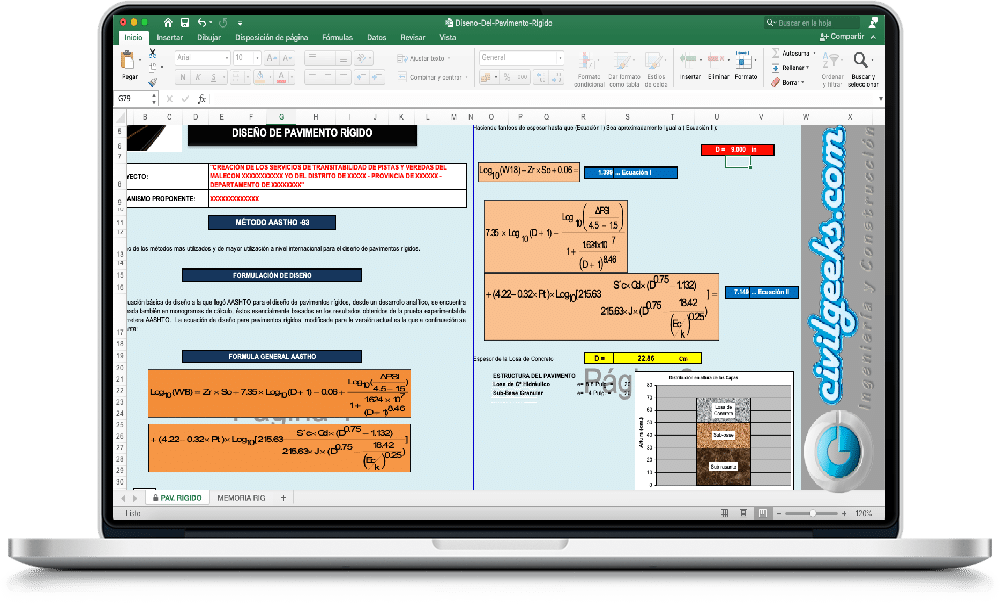The width and height of the screenshot is (1000, 604).
Task: Switch to Page Break Preview view
Action: (x=763, y=513)
